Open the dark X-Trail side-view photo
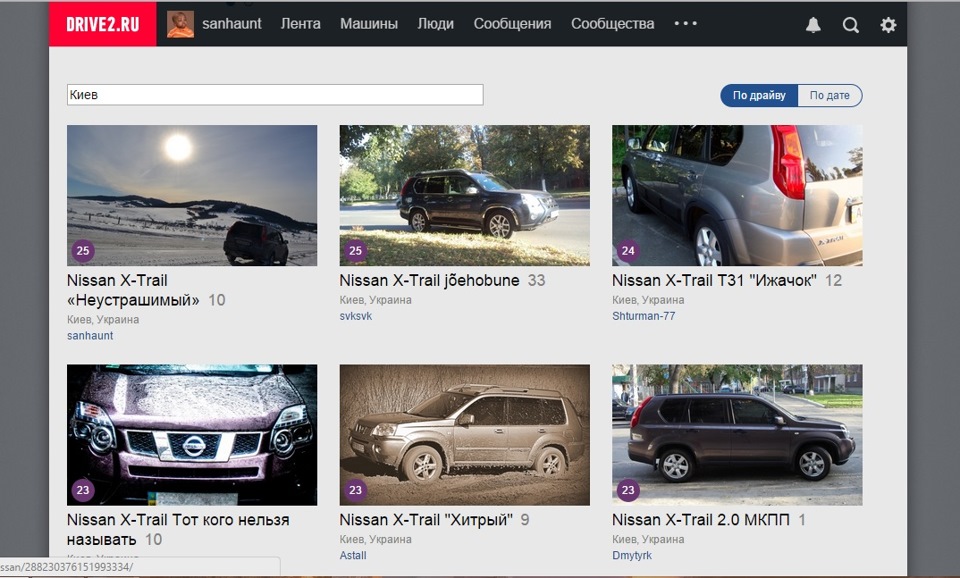 [737, 435]
